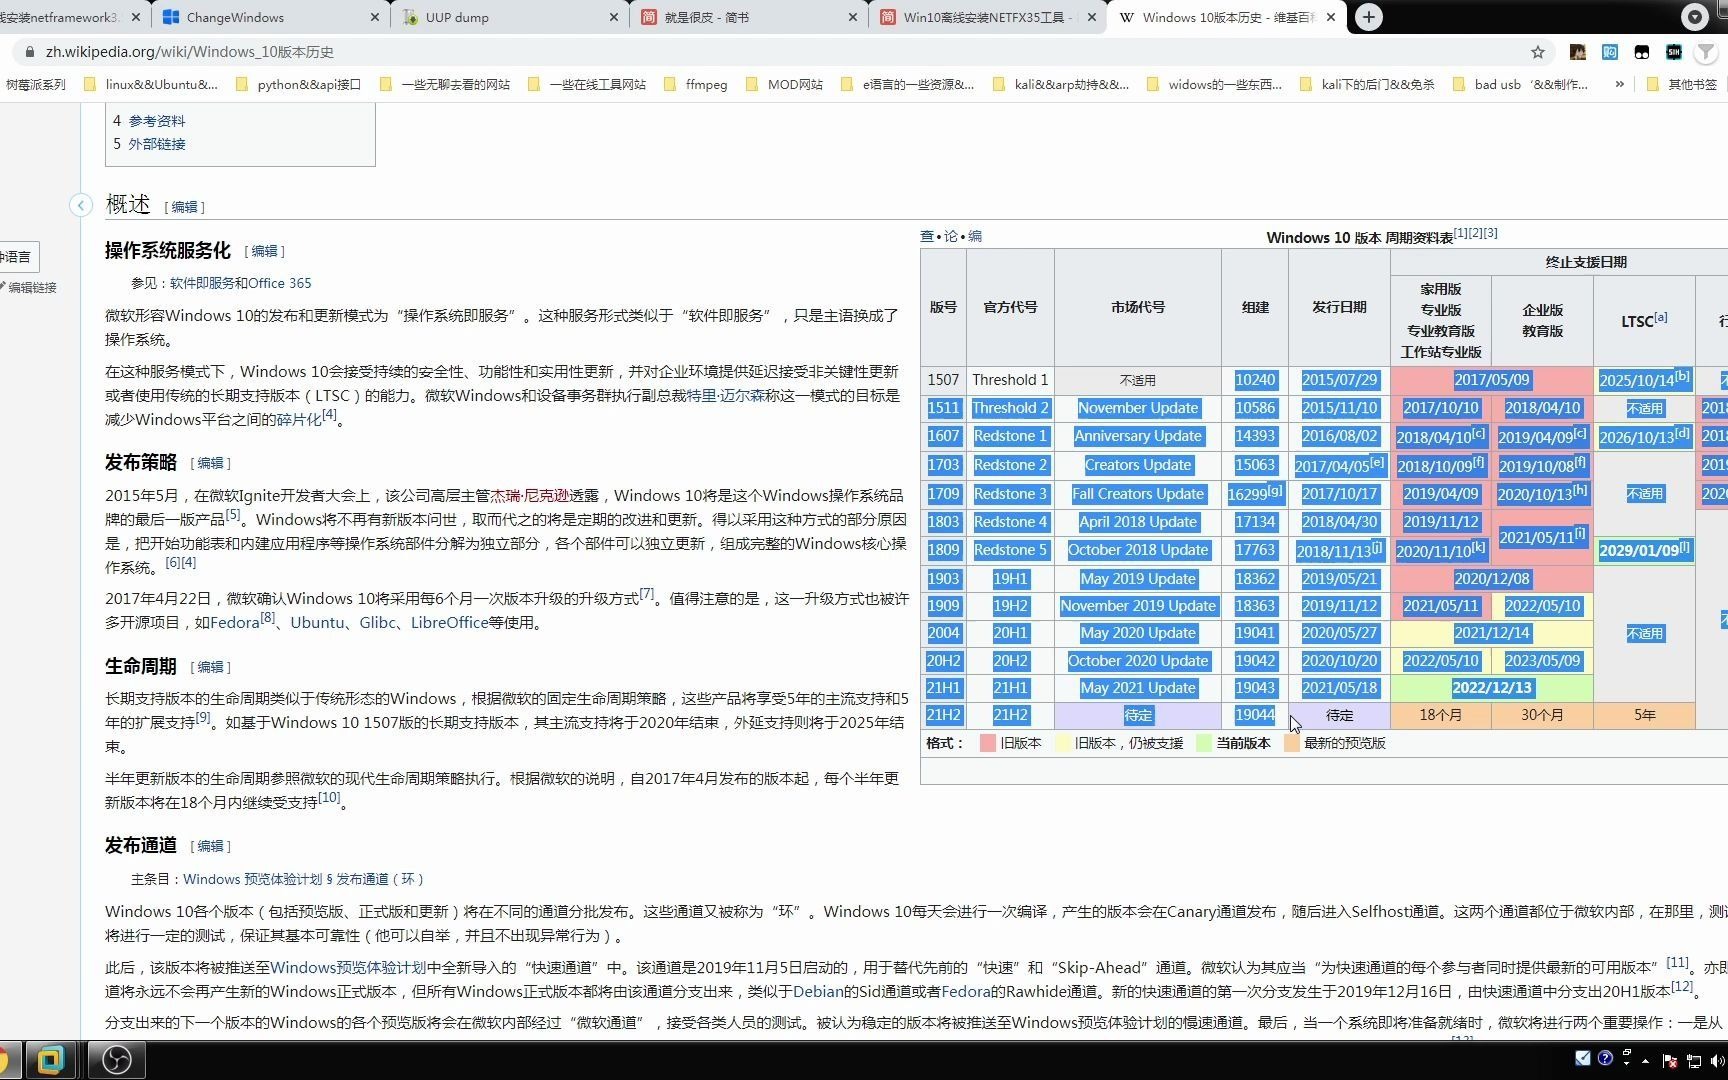Click the system tray volume icon
The height and width of the screenshot is (1080, 1728).
1719,1060
